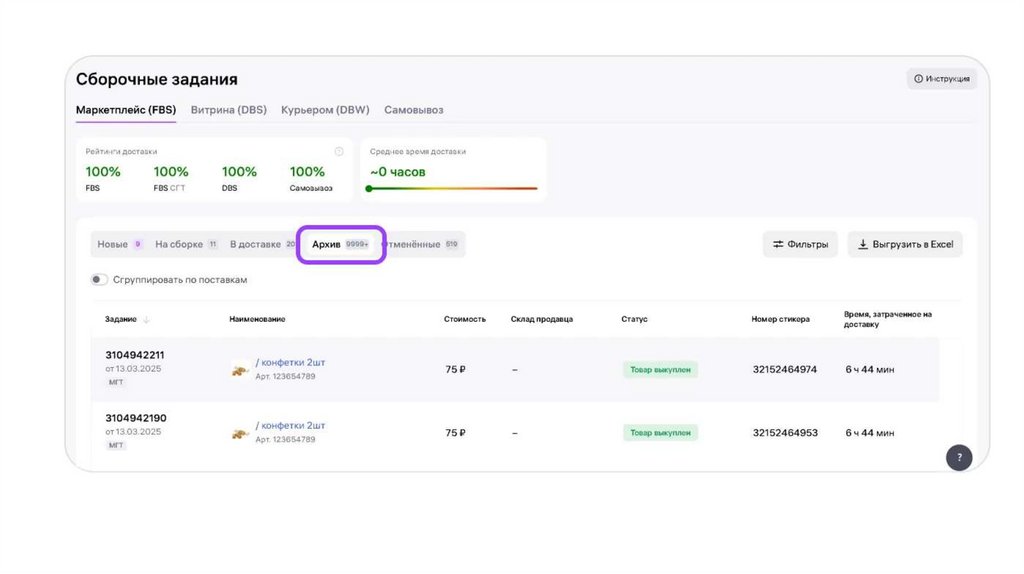
Task: Click the average delivery time gradient bar
Action: coord(453,188)
